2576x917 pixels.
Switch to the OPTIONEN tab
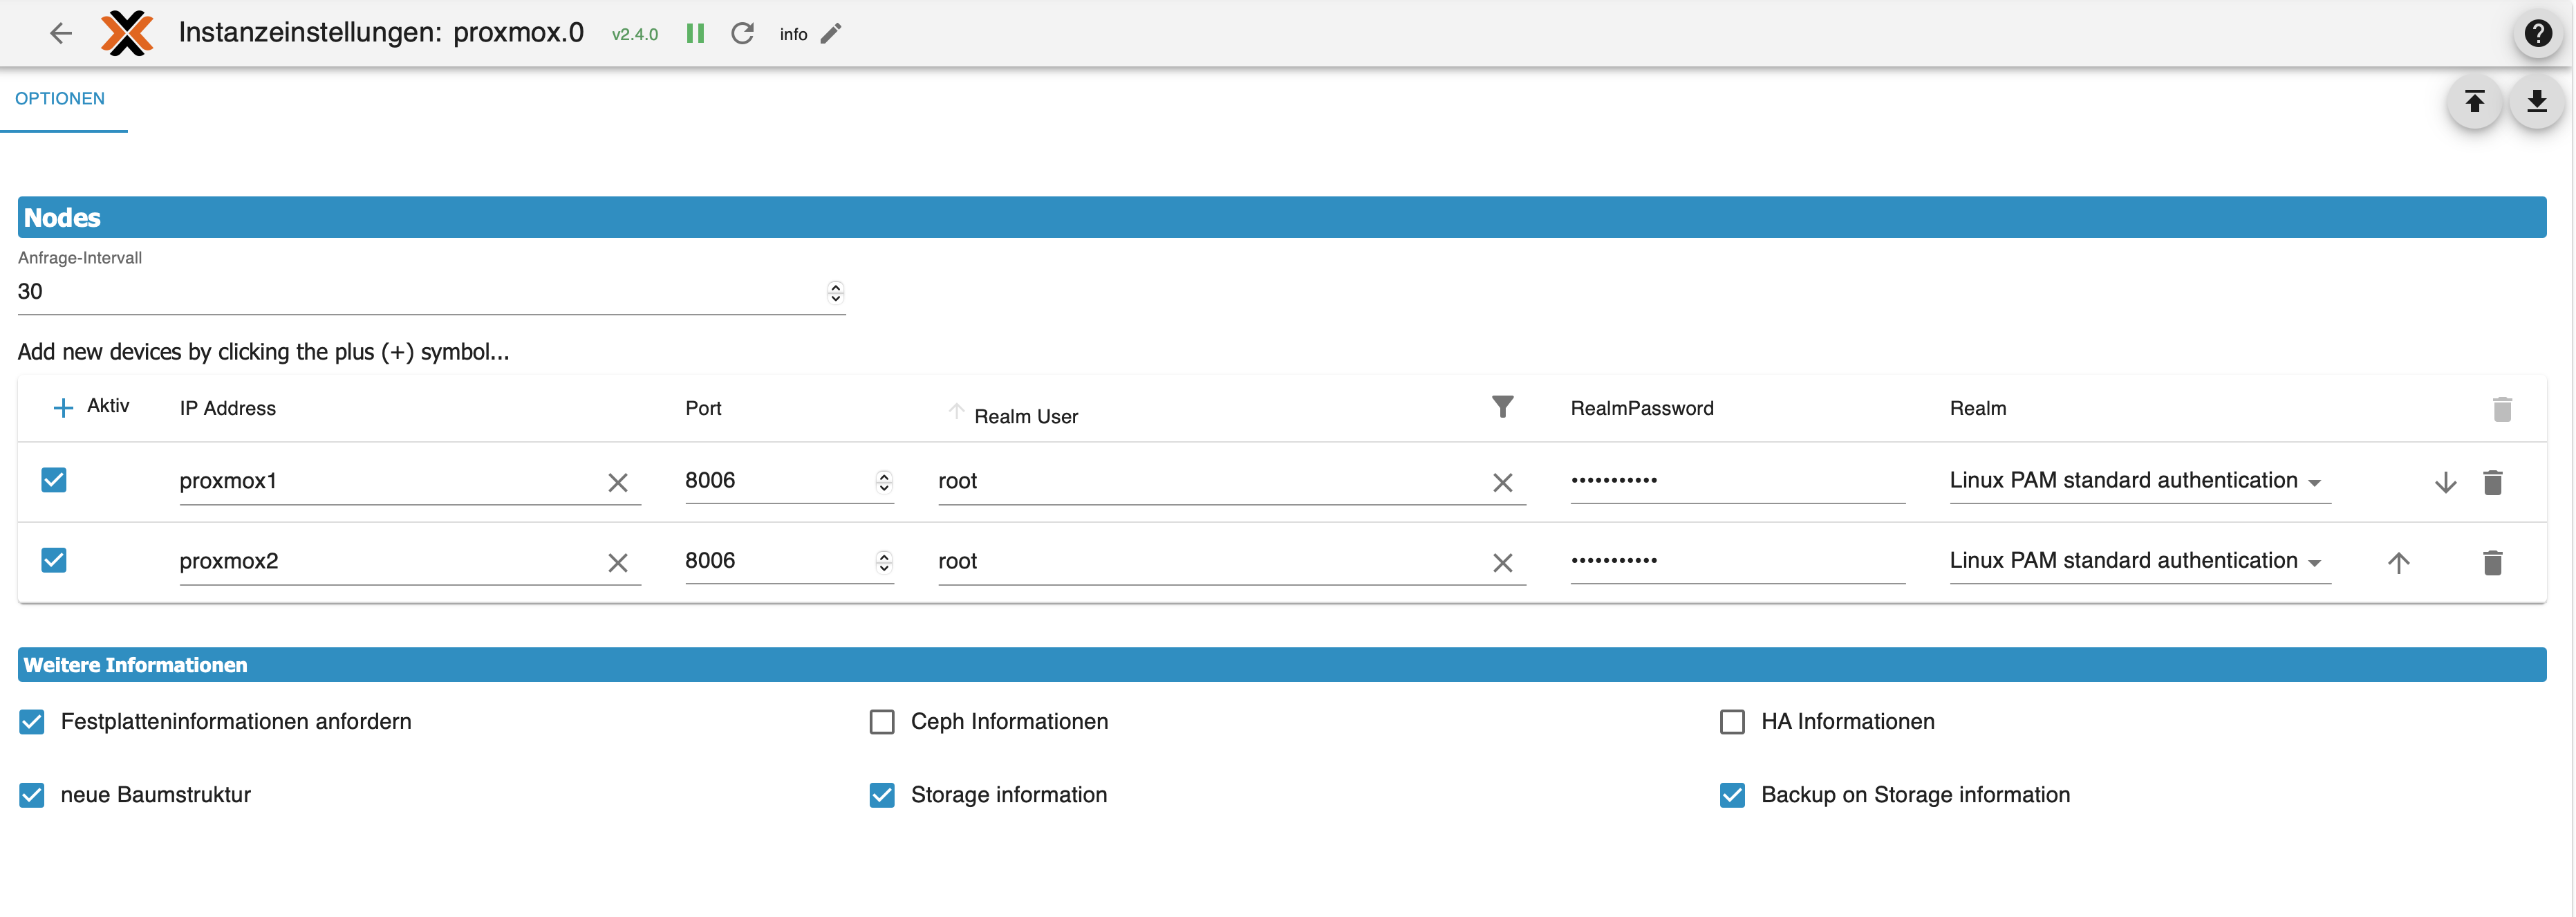coord(60,99)
